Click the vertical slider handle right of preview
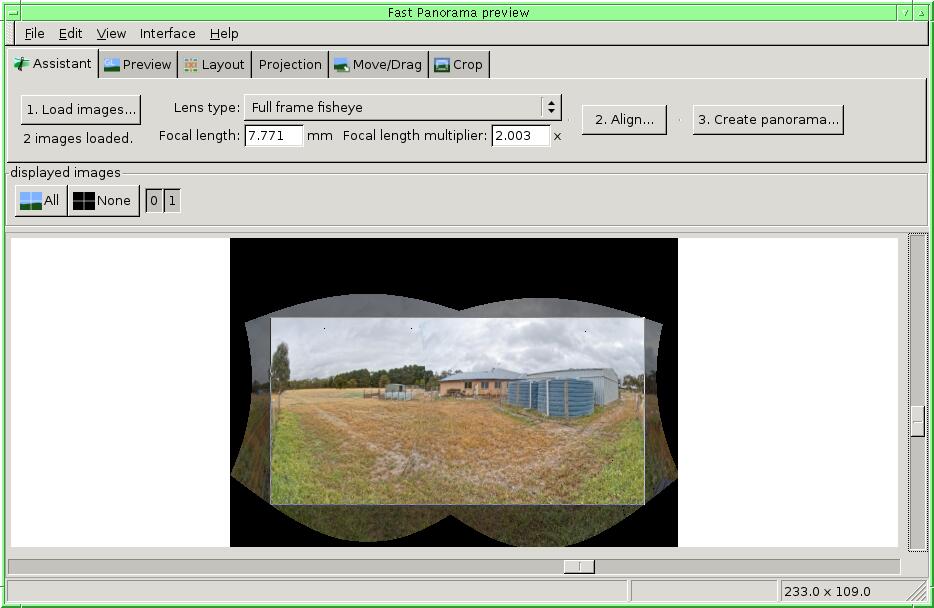Image resolution: width=934 pixels, height=608 pixels. coord(917,421)
